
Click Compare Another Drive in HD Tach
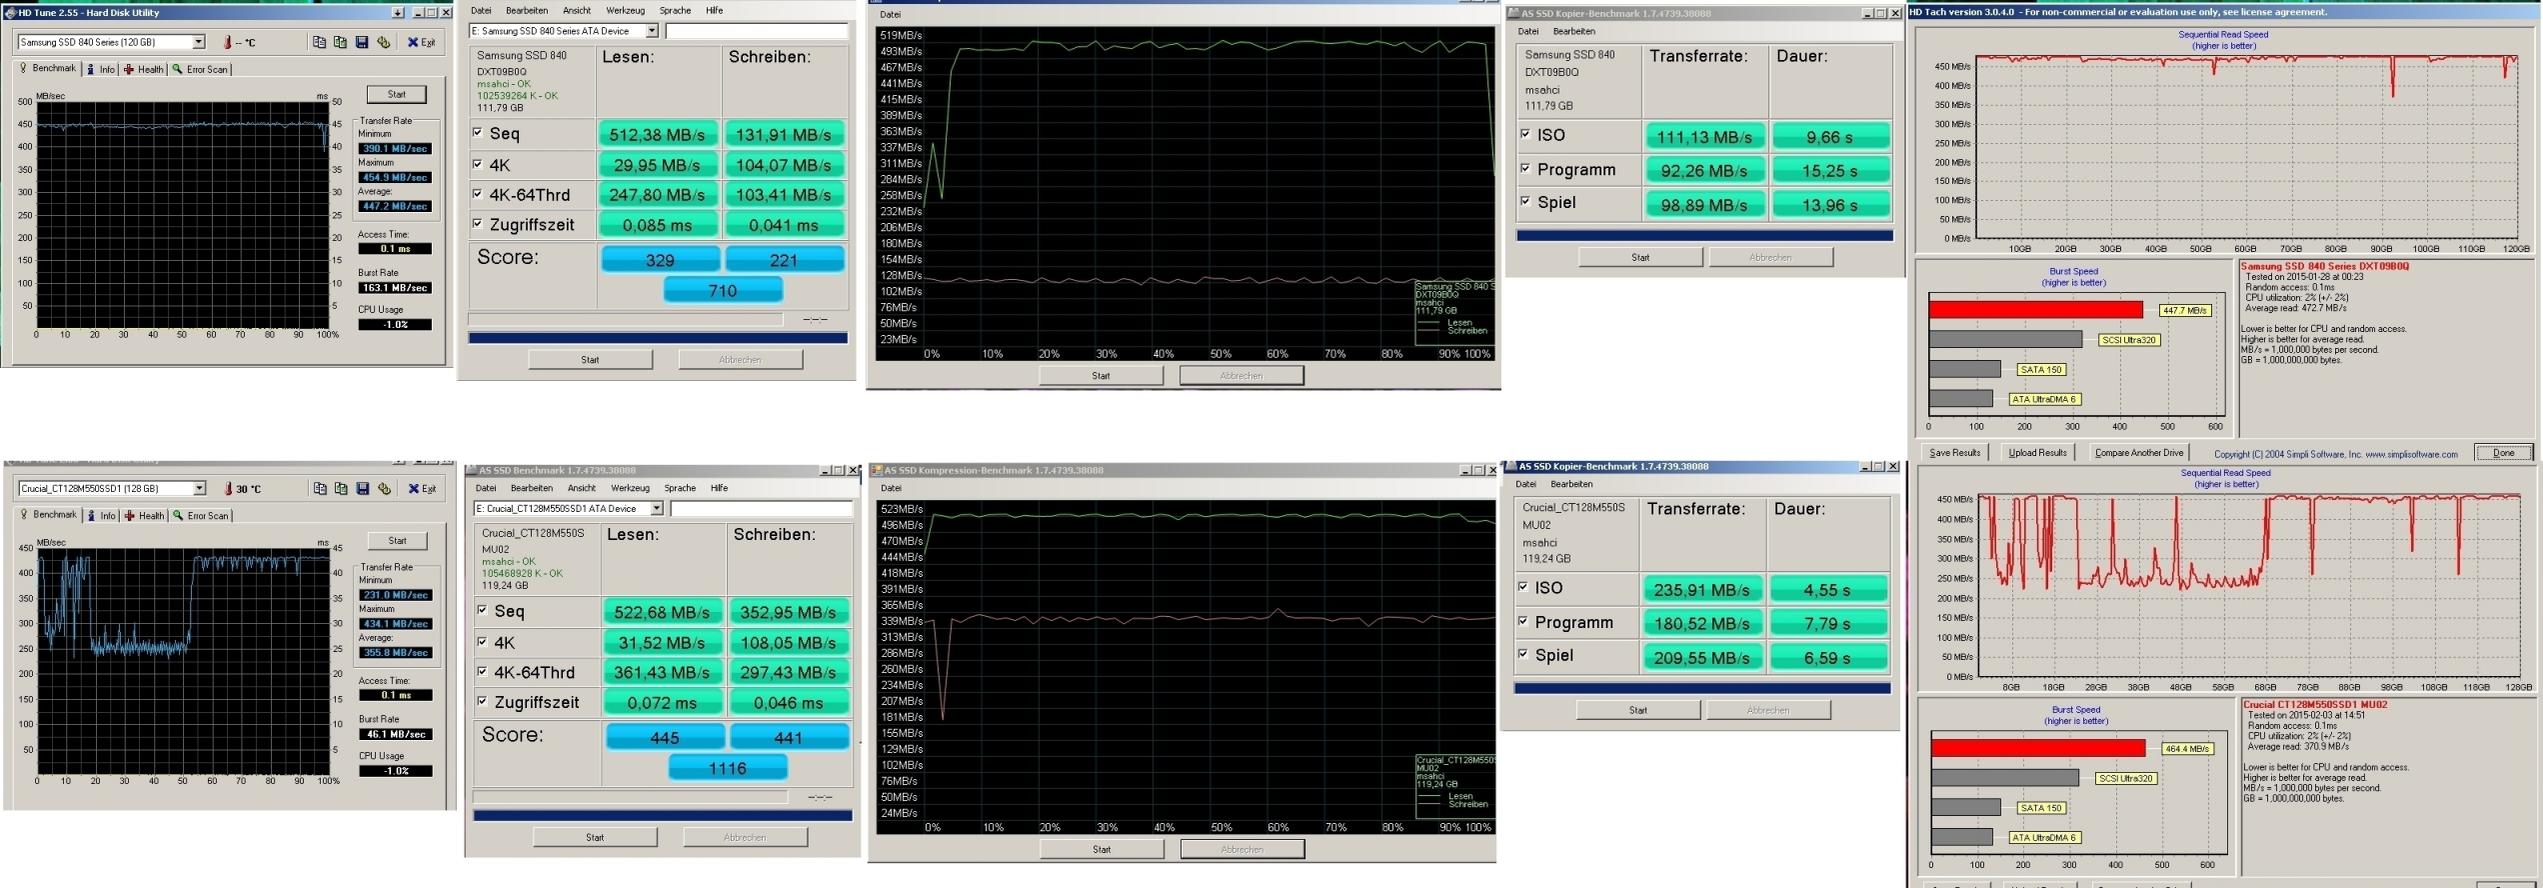click(x=2139, y=453)
